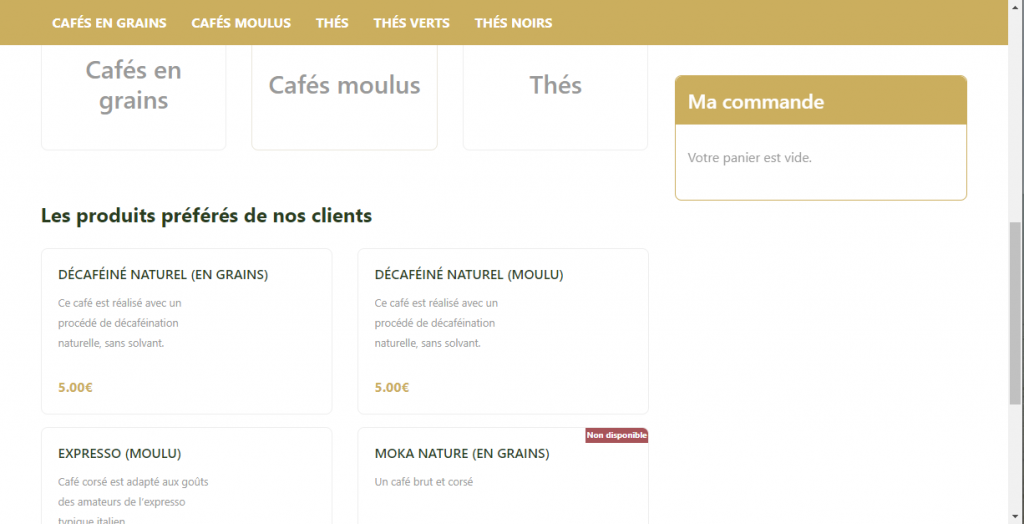Click the vertical page scrollbar thumb
Image resolution: width=1024 pixels, height=524 pixels.
click(1015, 310)
